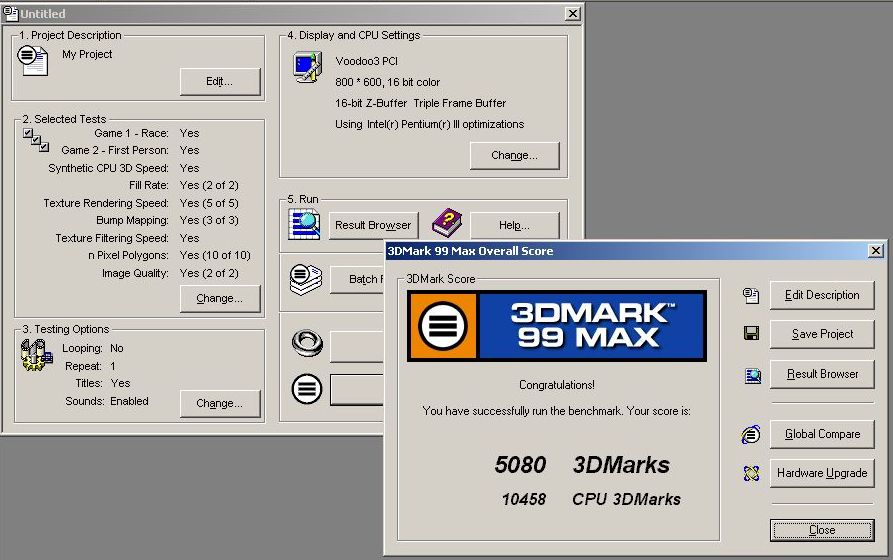Screen dimensions: 893x560
Task: Click "Image Quality:" test row
Action: pos(170,273)
